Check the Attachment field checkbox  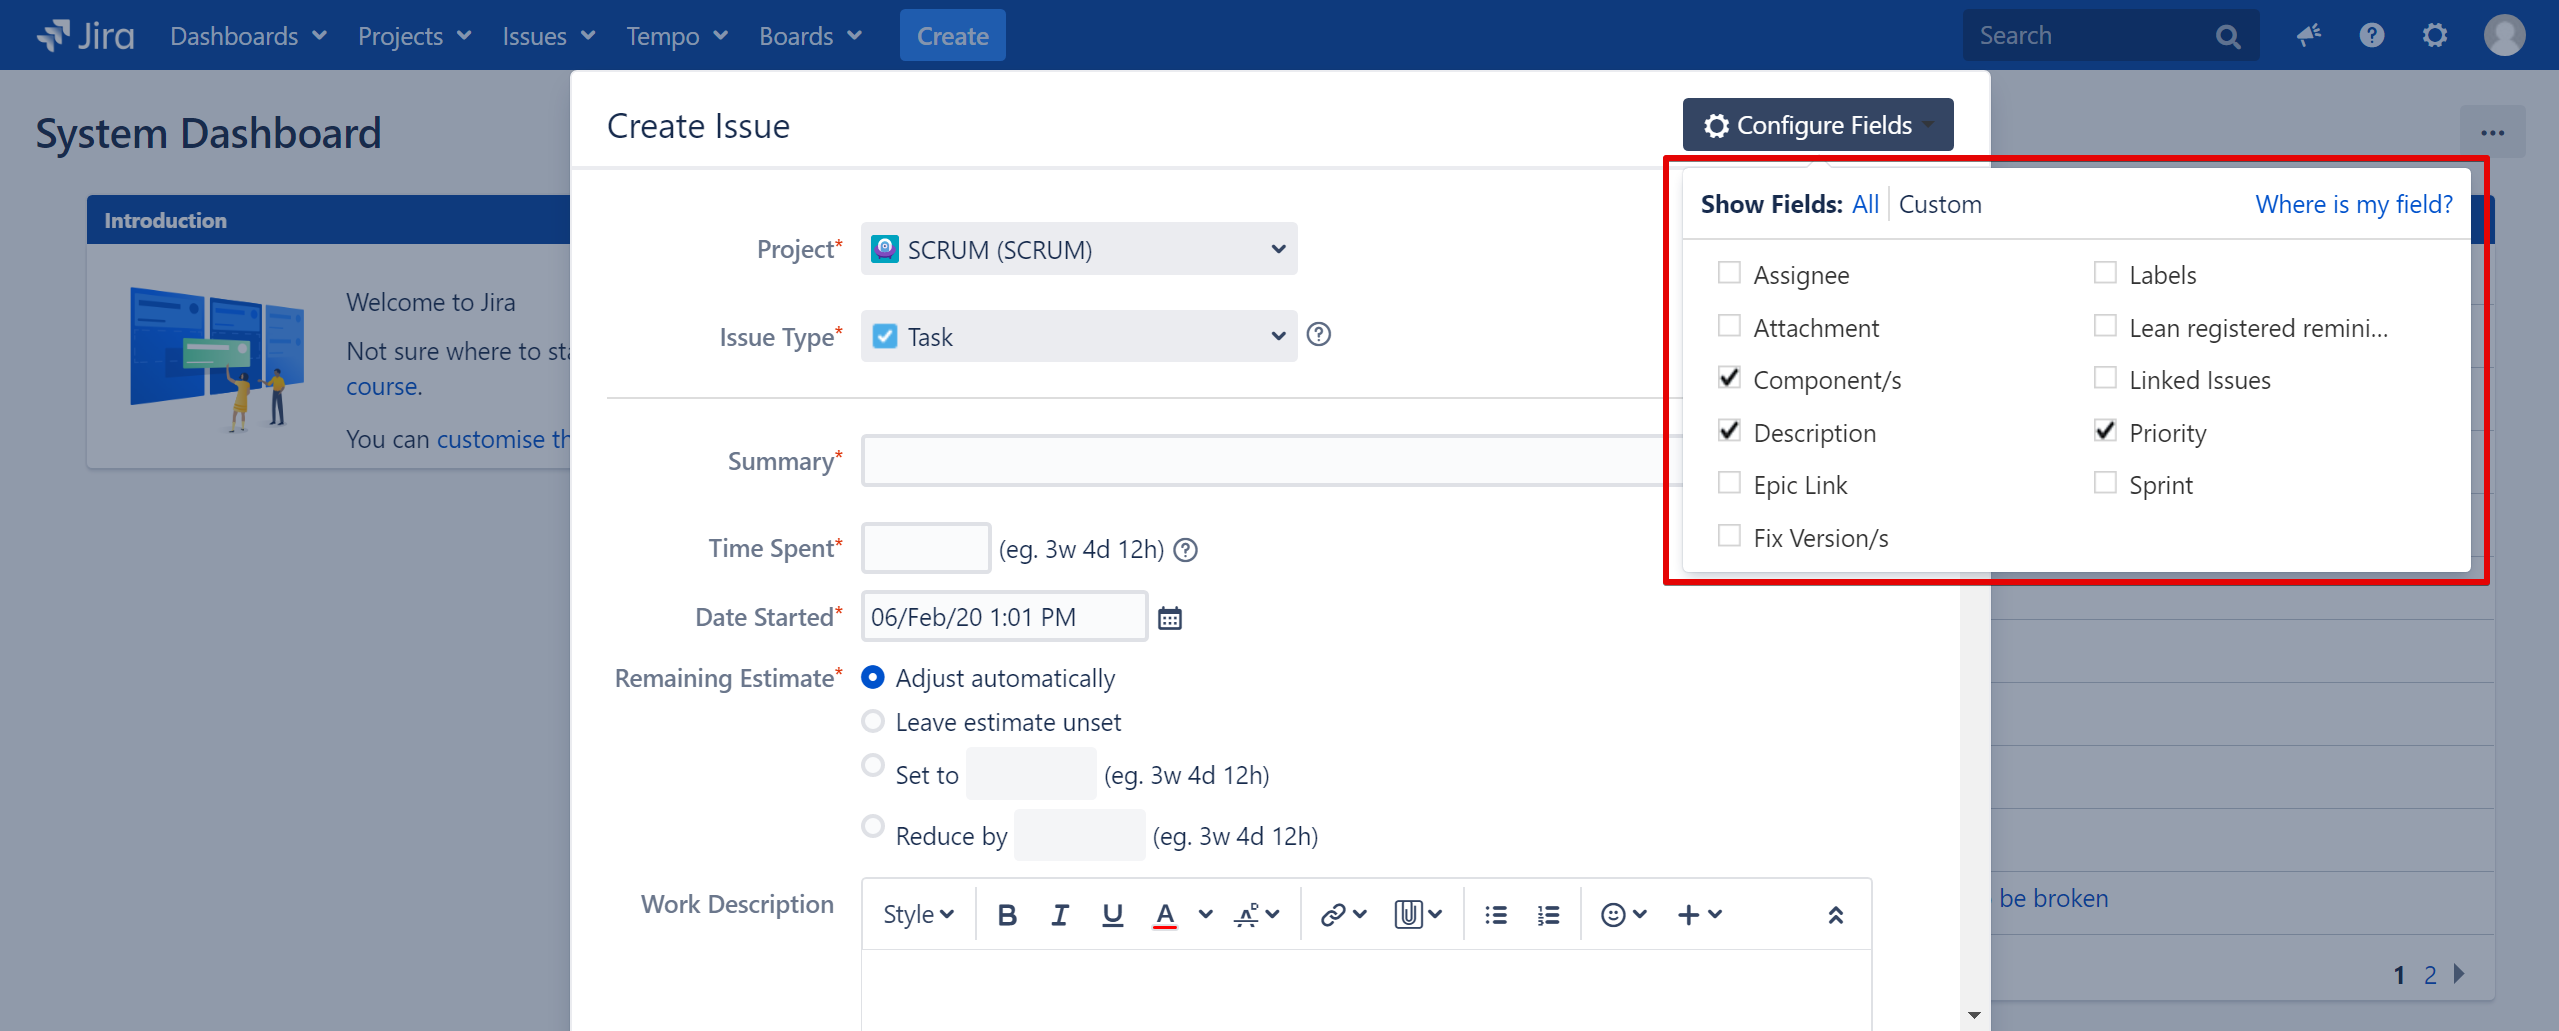pos(1729,326)
